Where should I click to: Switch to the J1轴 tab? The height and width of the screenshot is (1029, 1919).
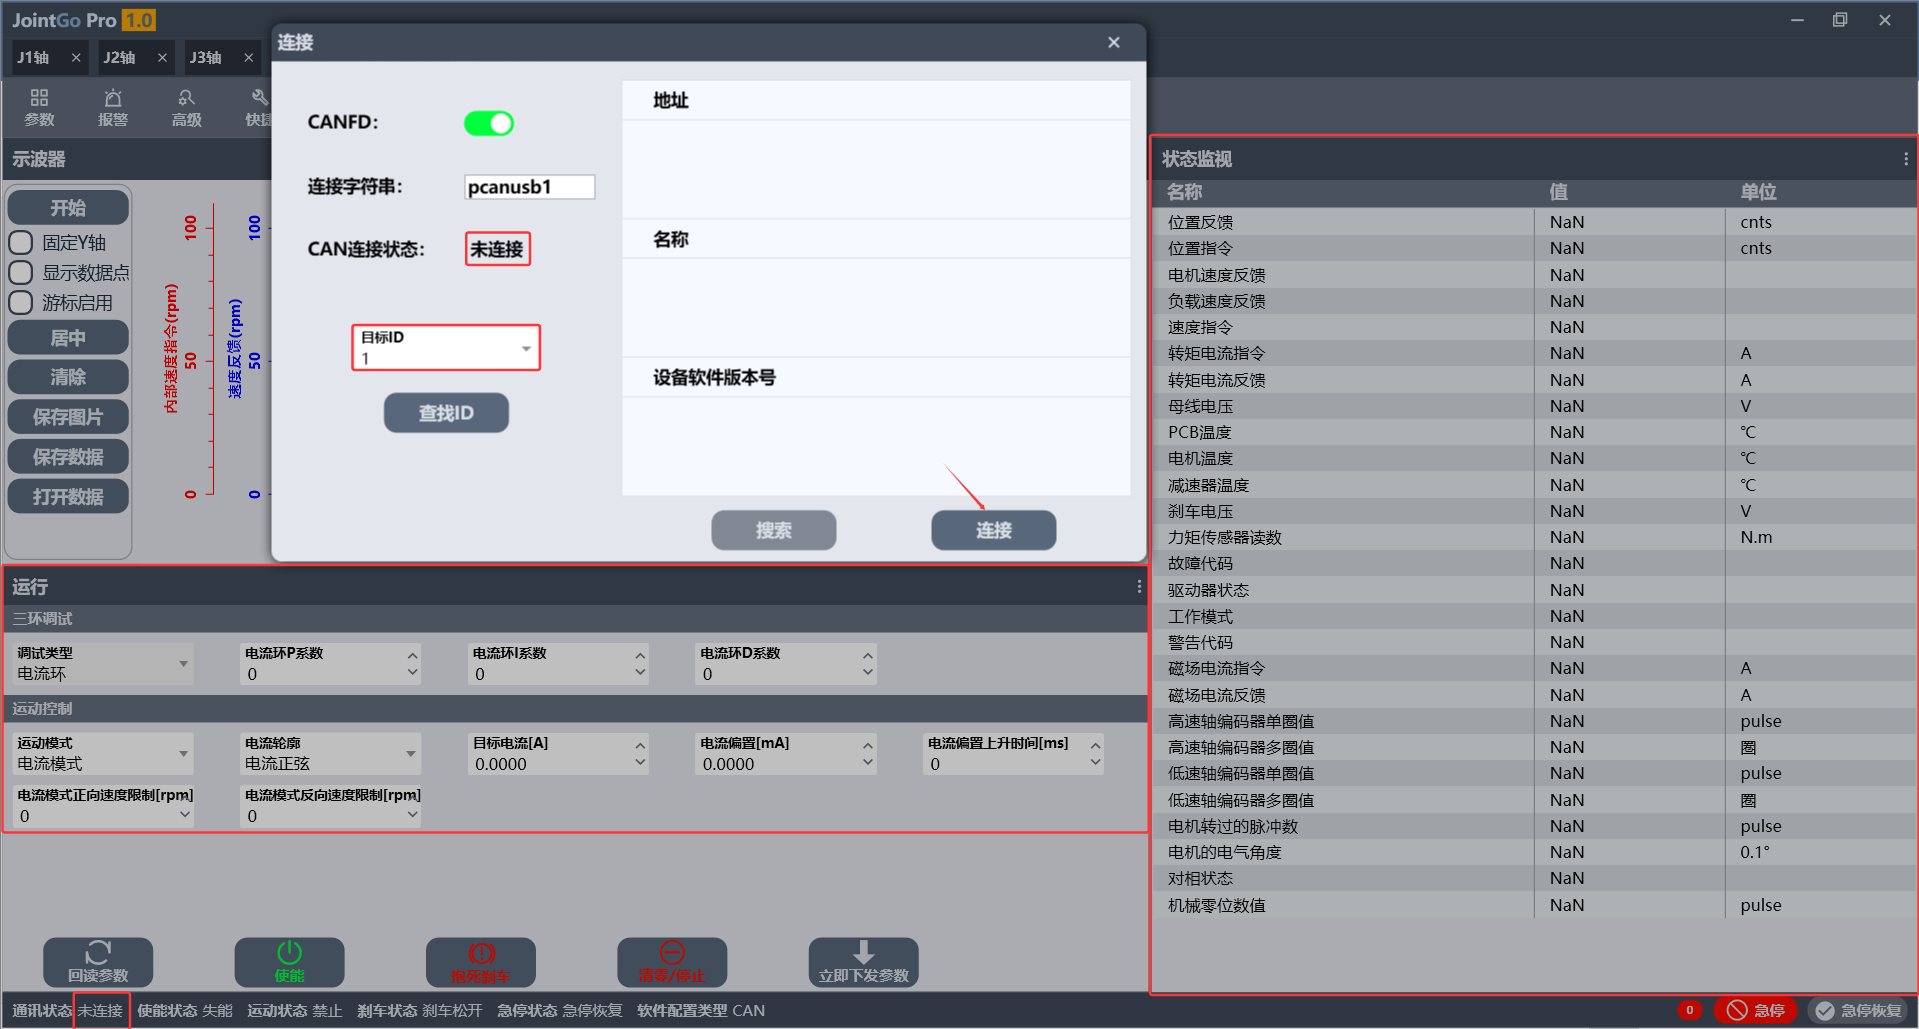(33, 58)
